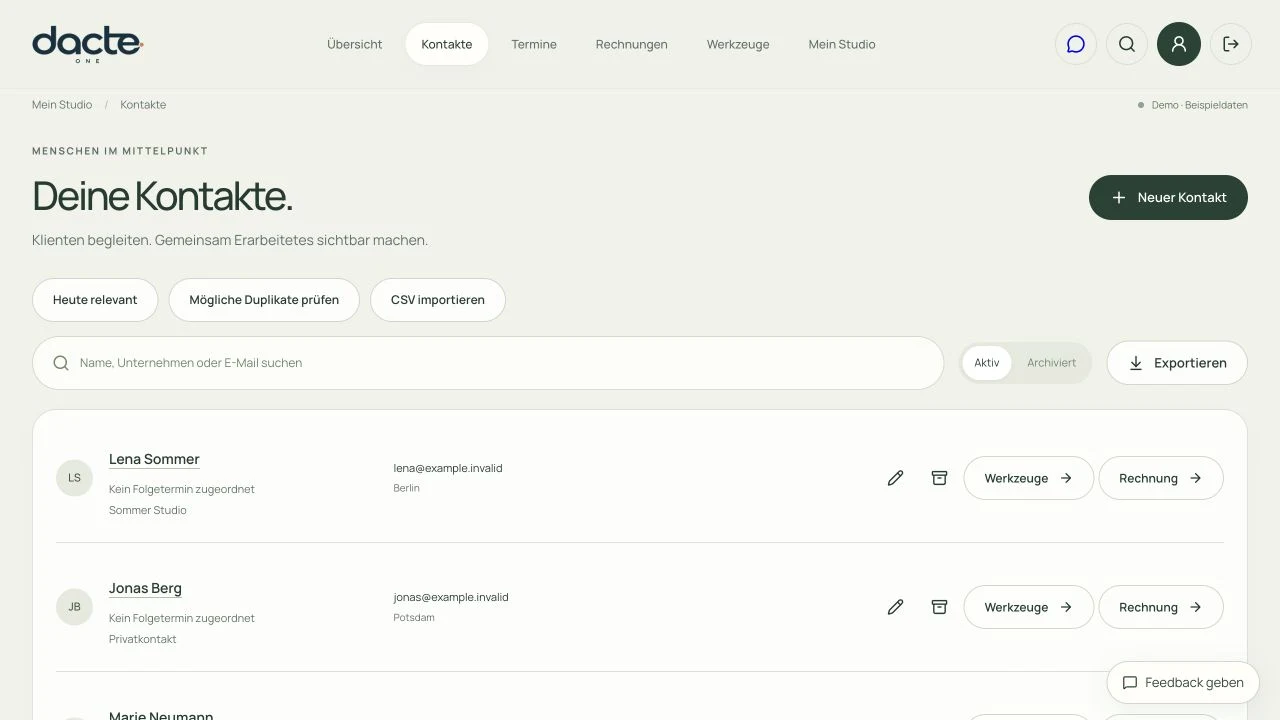This screenshot has width=1280, height=720.
Task: Click the logout icon in header
Action: (1231, 44)
